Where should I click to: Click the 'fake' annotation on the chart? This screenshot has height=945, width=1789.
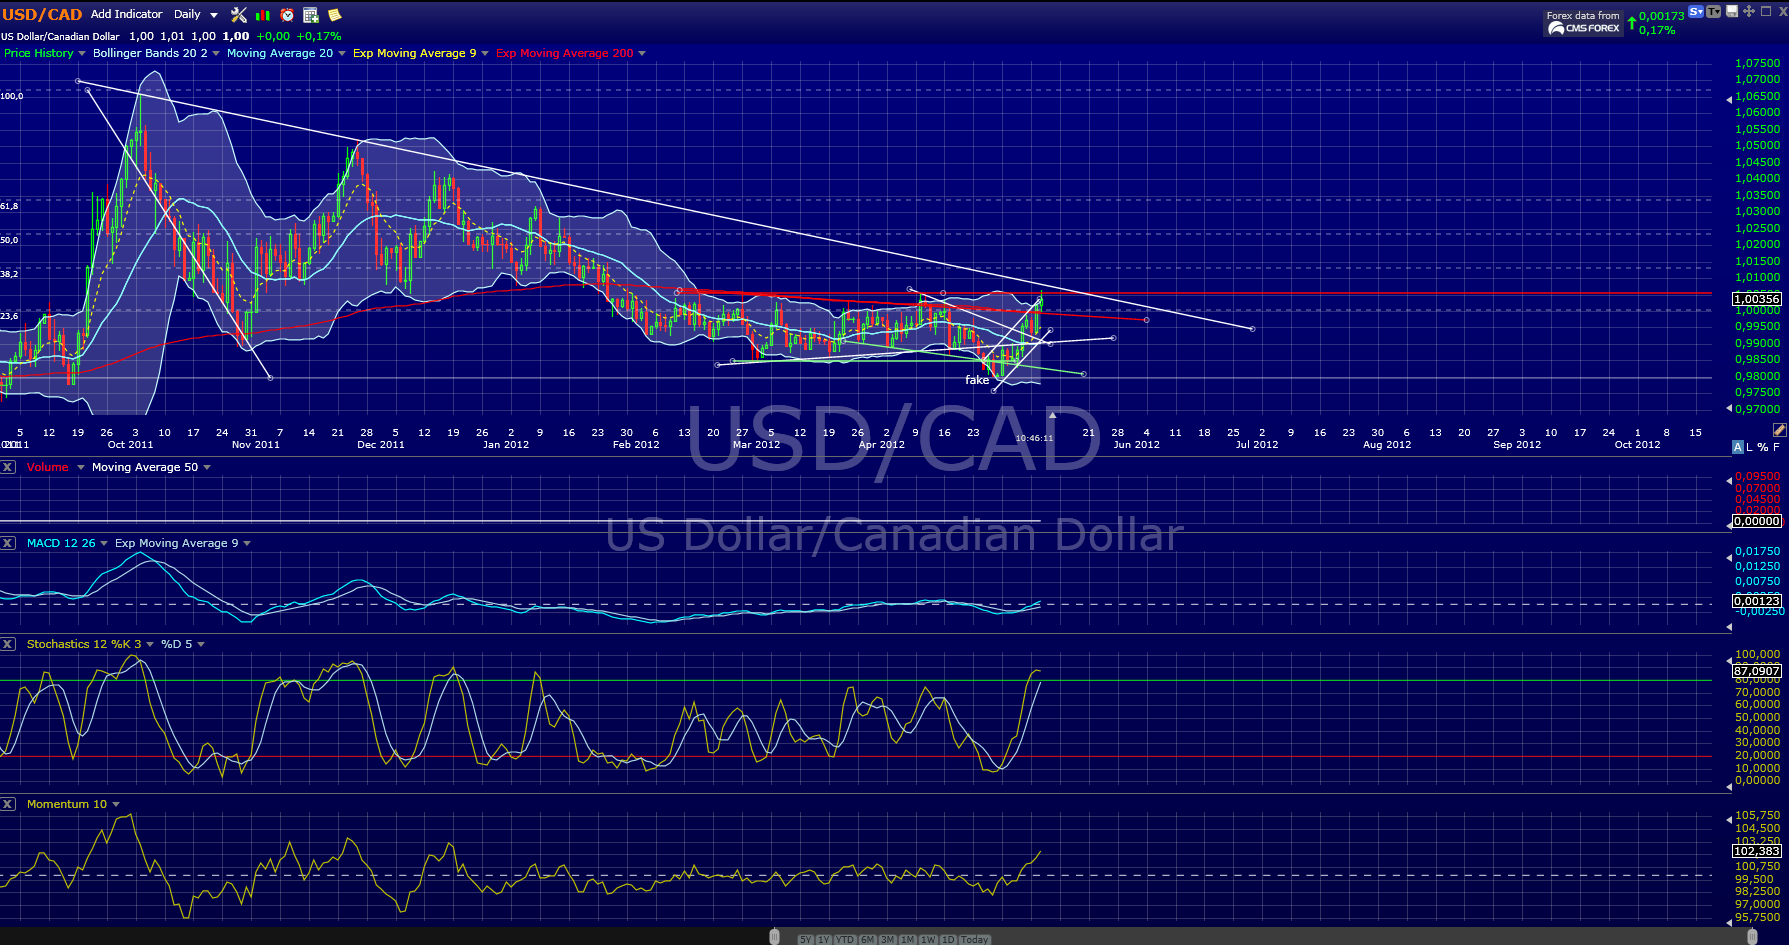pos(977,380)
